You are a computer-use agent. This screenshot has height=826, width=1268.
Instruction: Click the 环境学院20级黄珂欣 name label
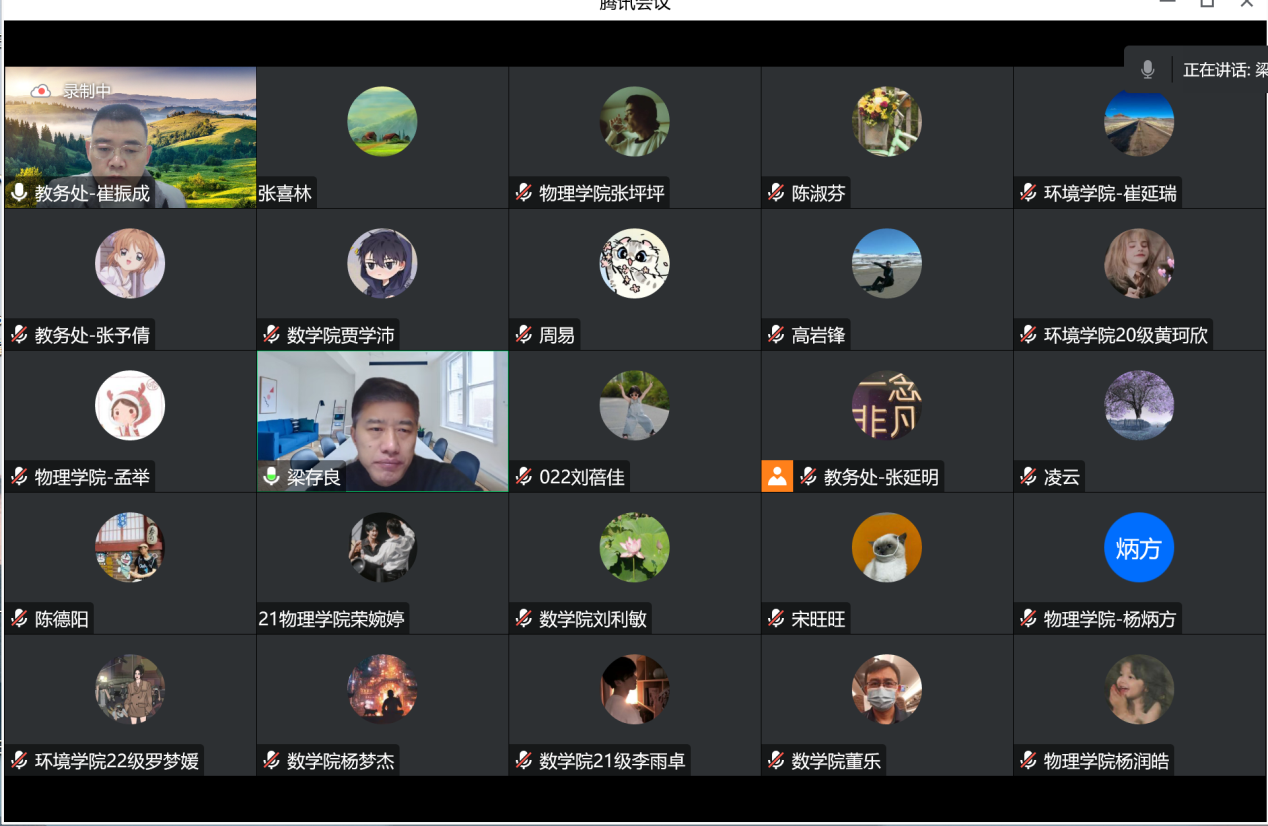1125,335
